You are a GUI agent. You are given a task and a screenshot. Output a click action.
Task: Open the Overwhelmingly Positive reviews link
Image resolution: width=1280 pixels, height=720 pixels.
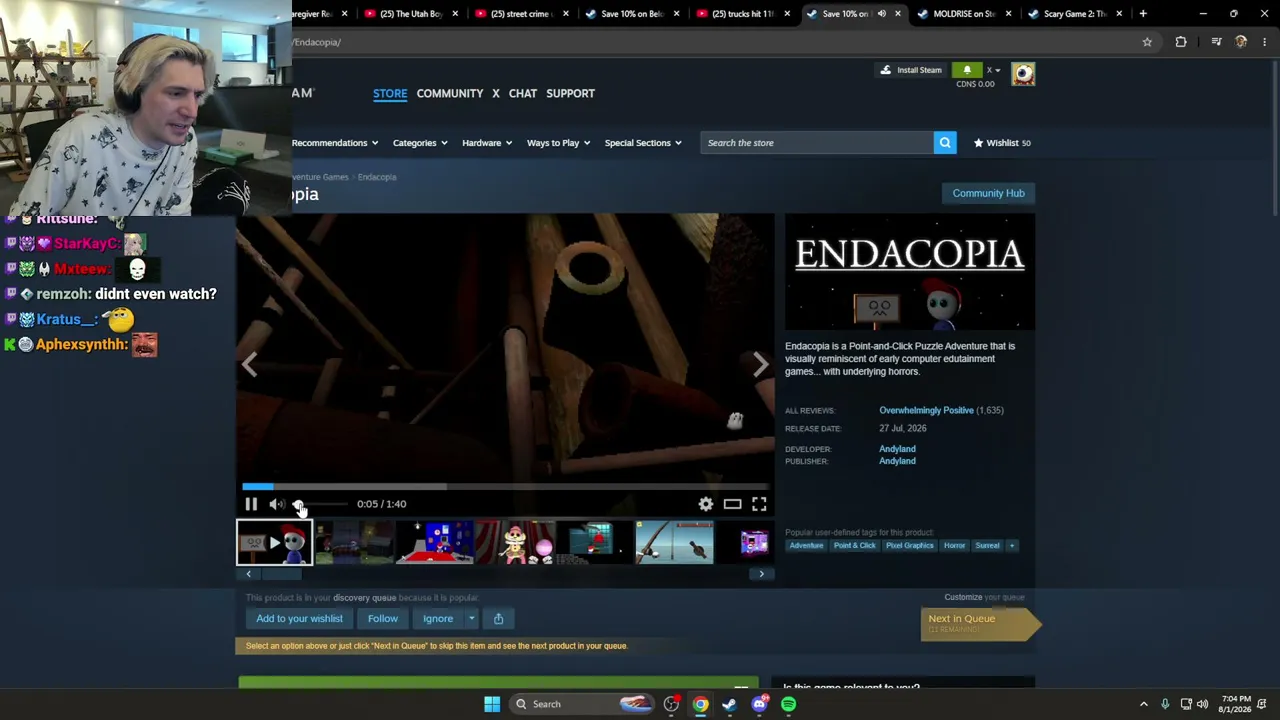pyautogui.click(x=926, y=410)
